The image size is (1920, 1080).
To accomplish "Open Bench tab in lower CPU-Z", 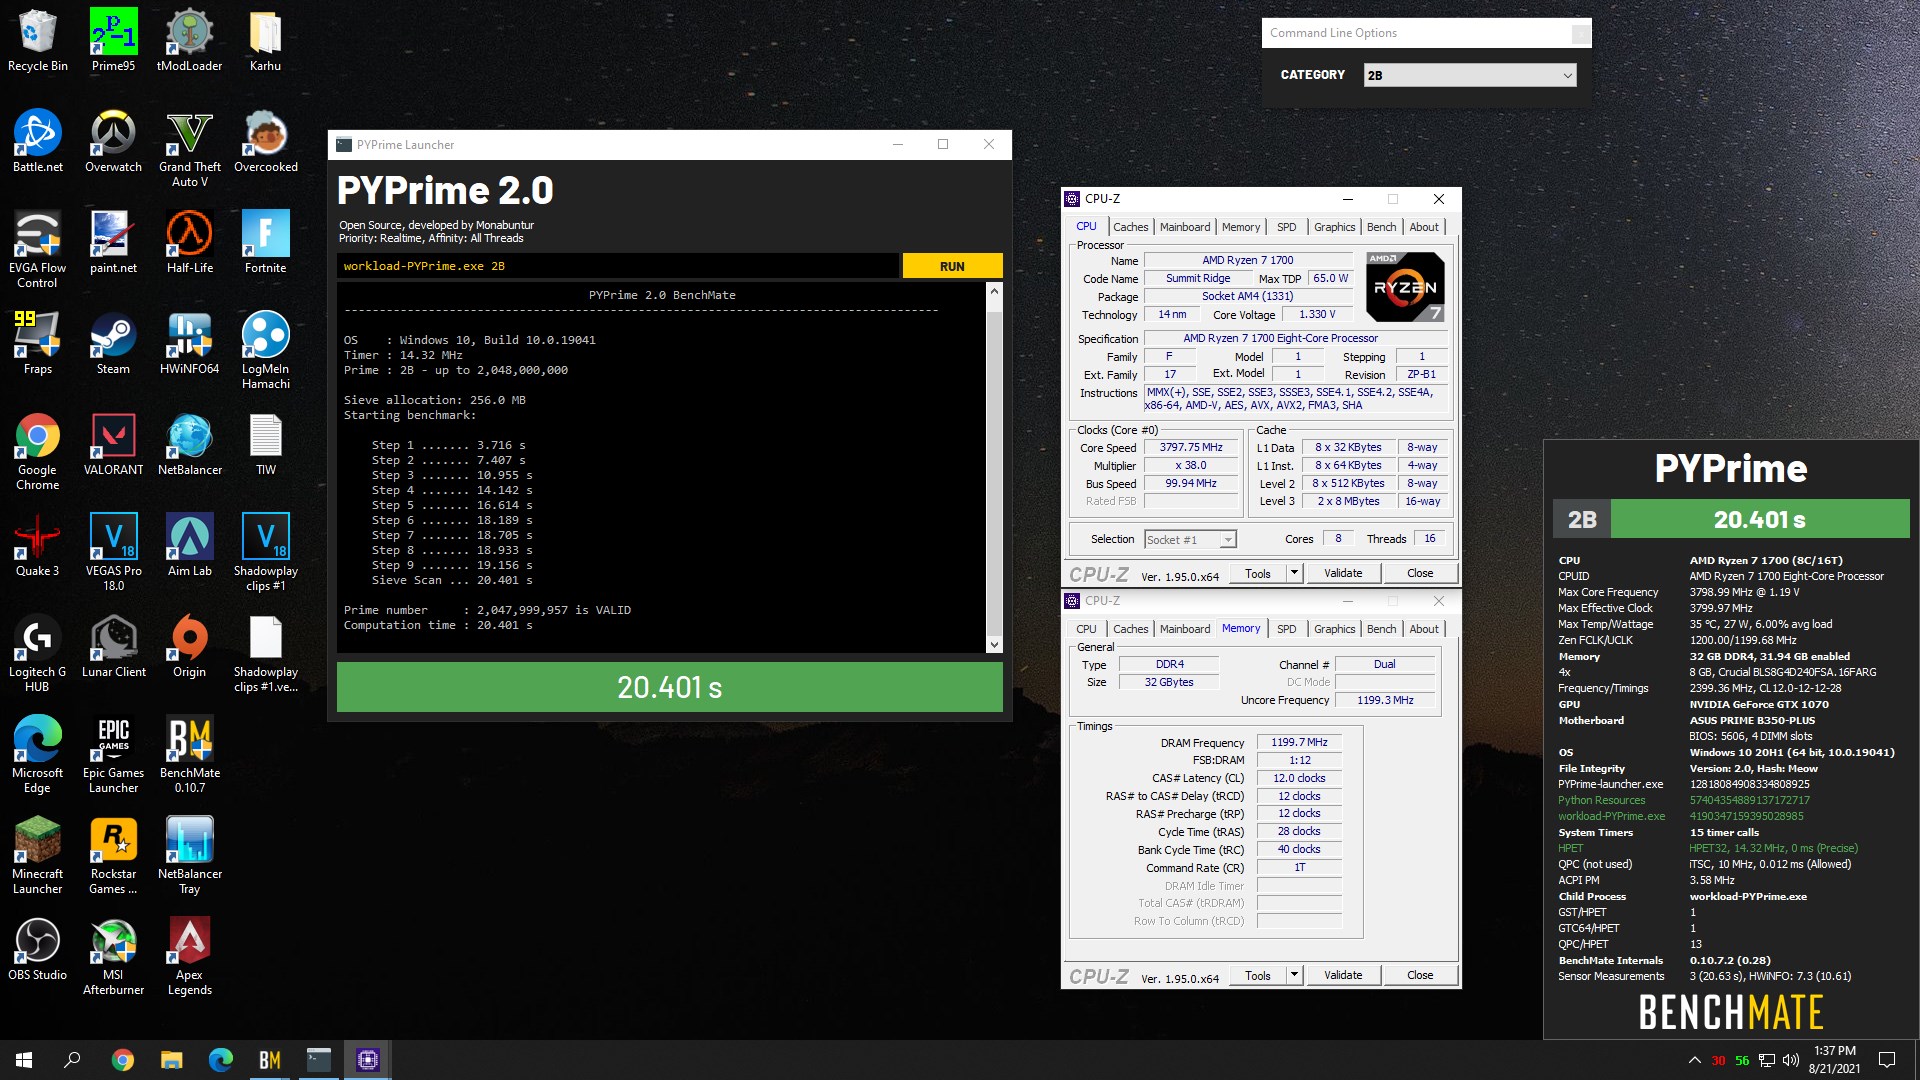I will (x=1381, y=629).
